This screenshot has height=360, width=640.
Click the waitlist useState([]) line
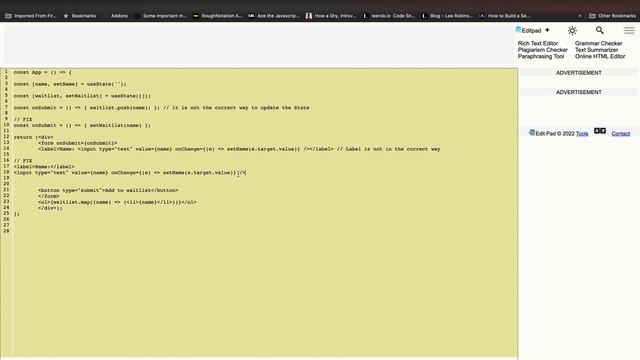point(82,96)
